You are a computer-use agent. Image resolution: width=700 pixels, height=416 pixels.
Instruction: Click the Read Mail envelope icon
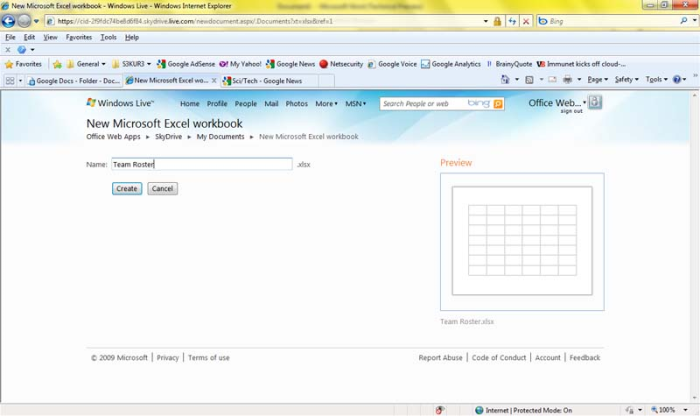coord(552,79)
